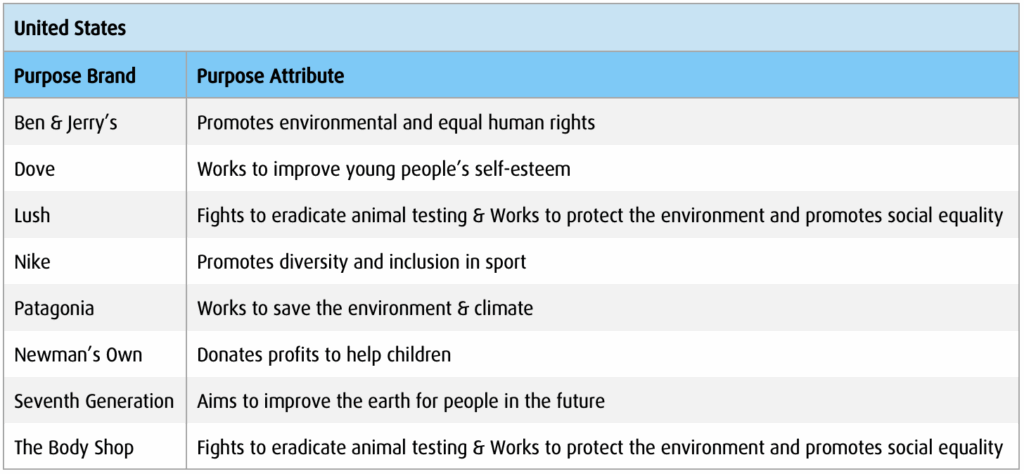
Task: Click "Promotes environmental and equal human rights" text
Action: (396, 123)
